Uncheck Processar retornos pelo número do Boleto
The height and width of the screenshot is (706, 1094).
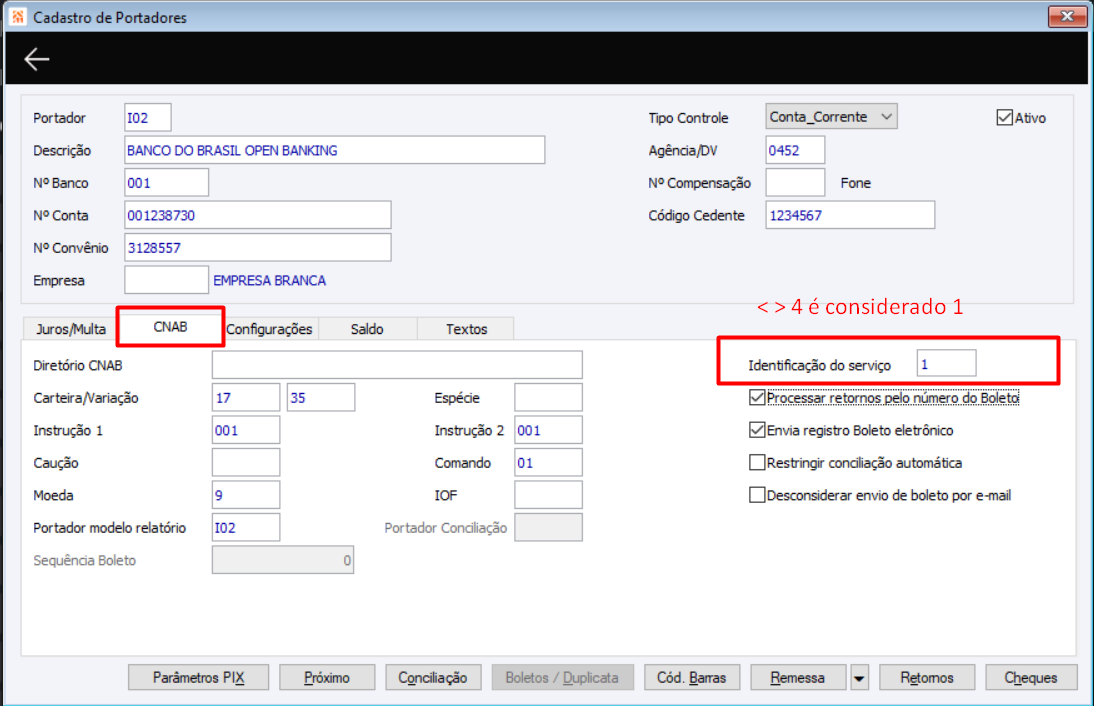point(756,398)
